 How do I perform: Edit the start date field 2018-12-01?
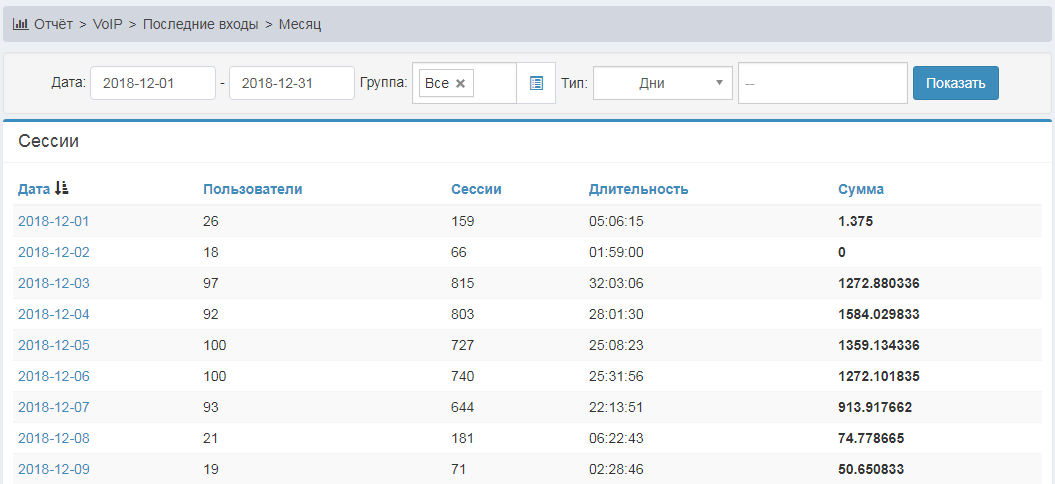point(152,83)
